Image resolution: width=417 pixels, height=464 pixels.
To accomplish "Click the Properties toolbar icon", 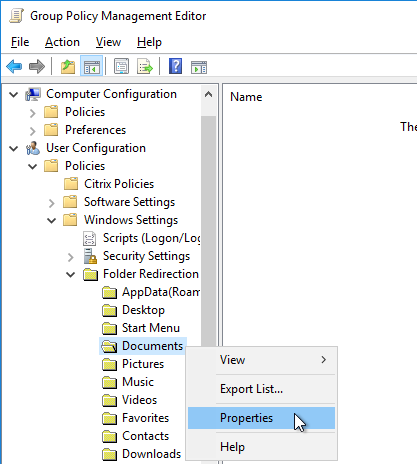I will pos(121,67).
